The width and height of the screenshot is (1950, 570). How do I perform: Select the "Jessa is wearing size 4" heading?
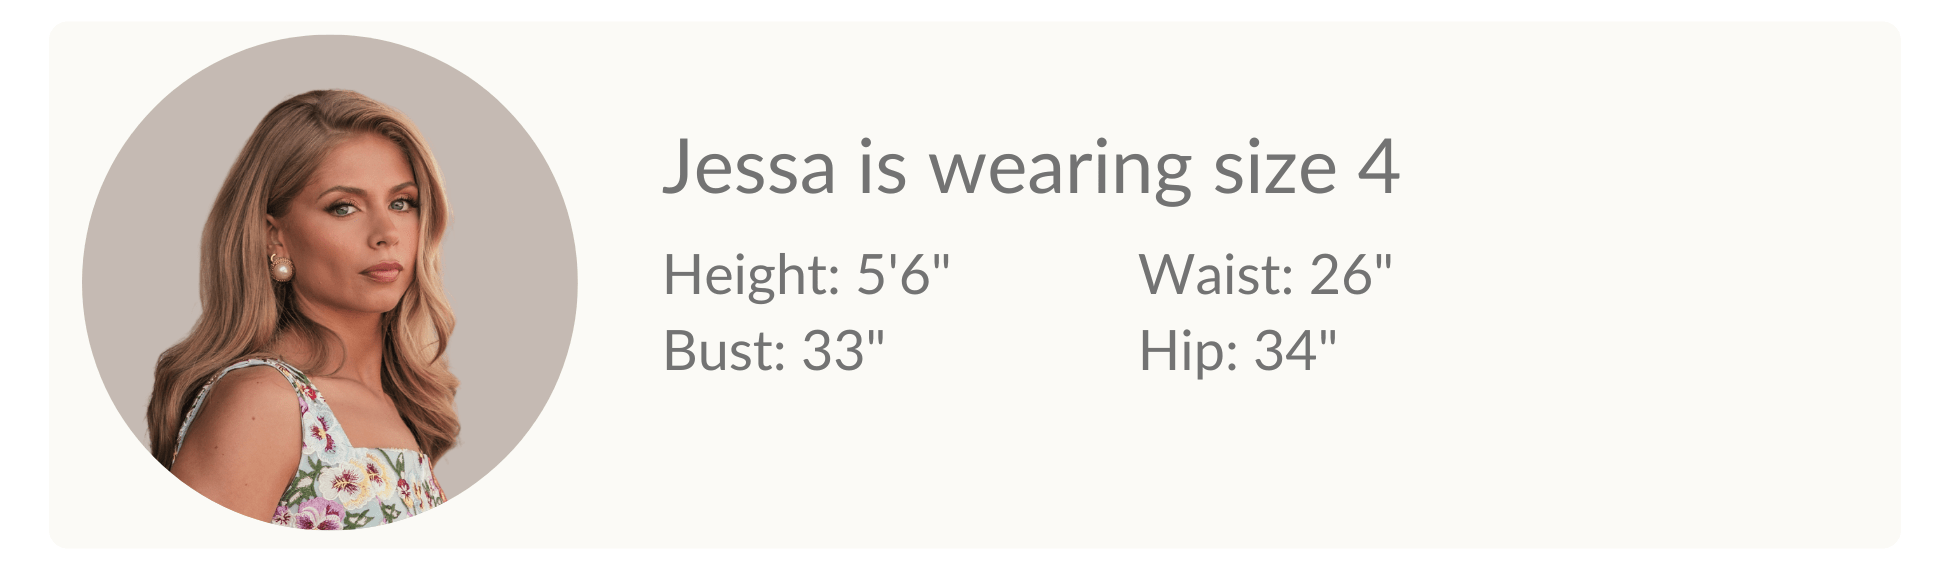(1030, 168)
